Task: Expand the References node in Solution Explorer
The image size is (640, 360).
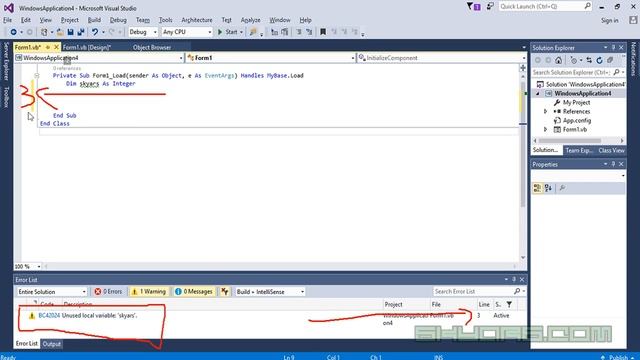Action: tap(545, 111)
